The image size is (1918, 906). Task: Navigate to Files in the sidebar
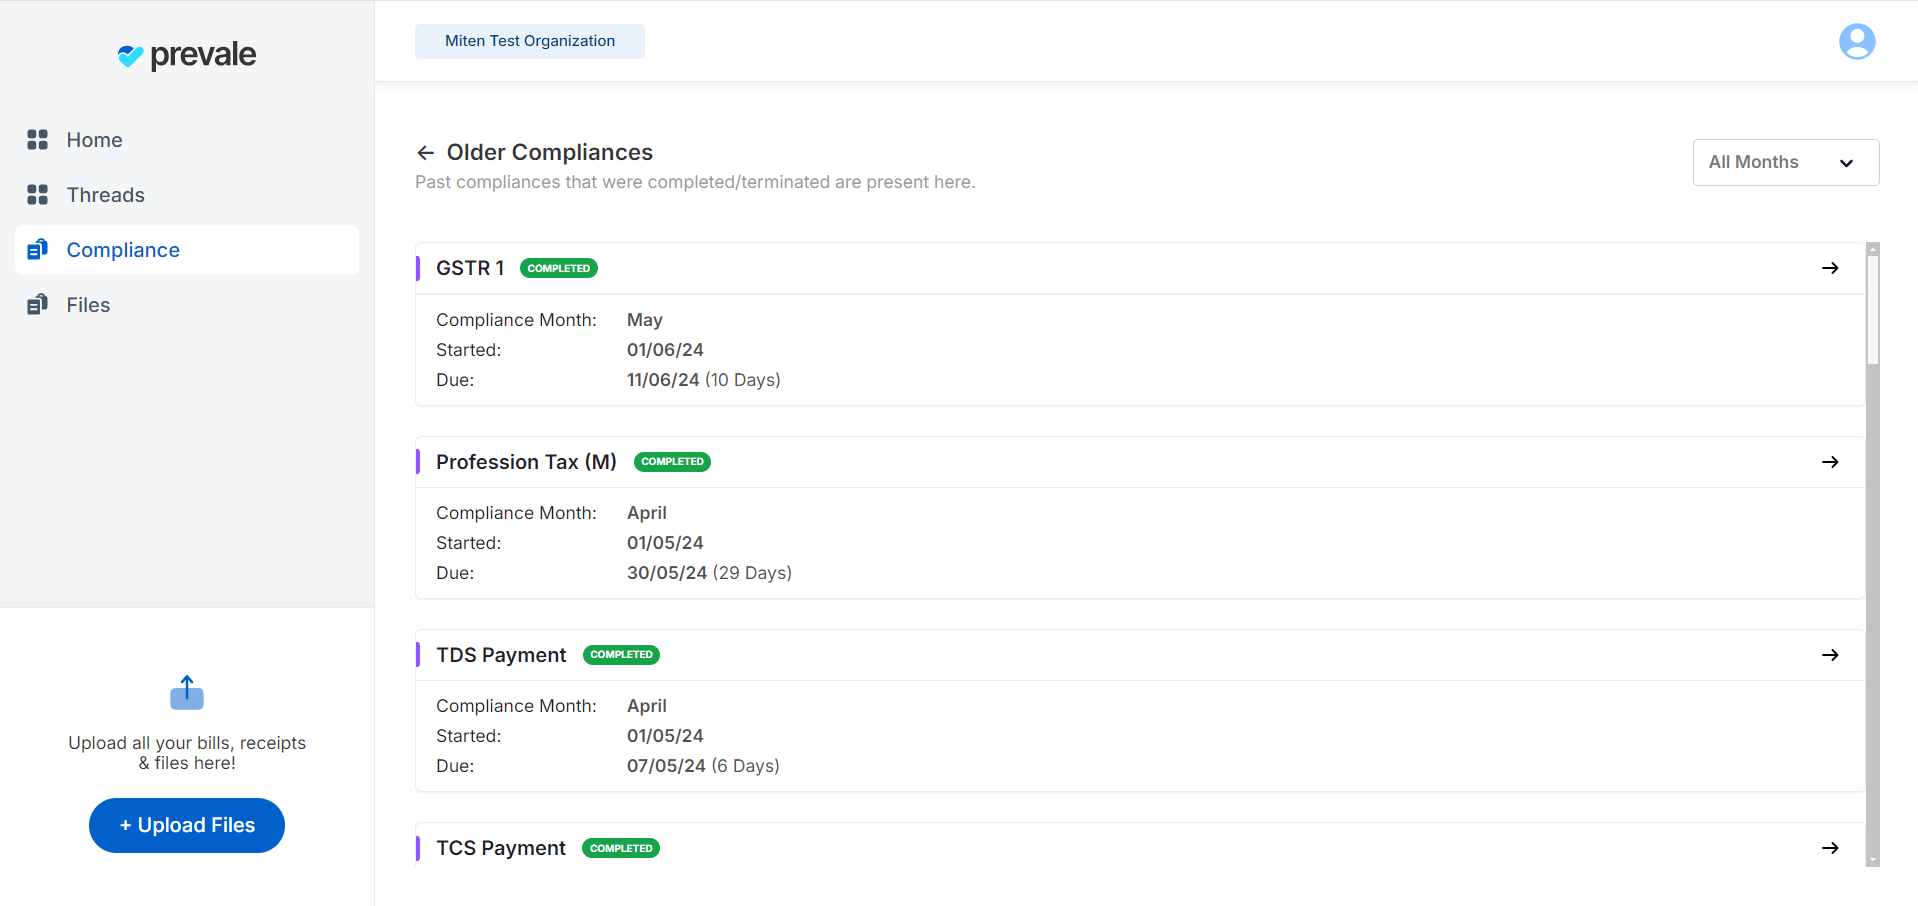pos(88,305)
